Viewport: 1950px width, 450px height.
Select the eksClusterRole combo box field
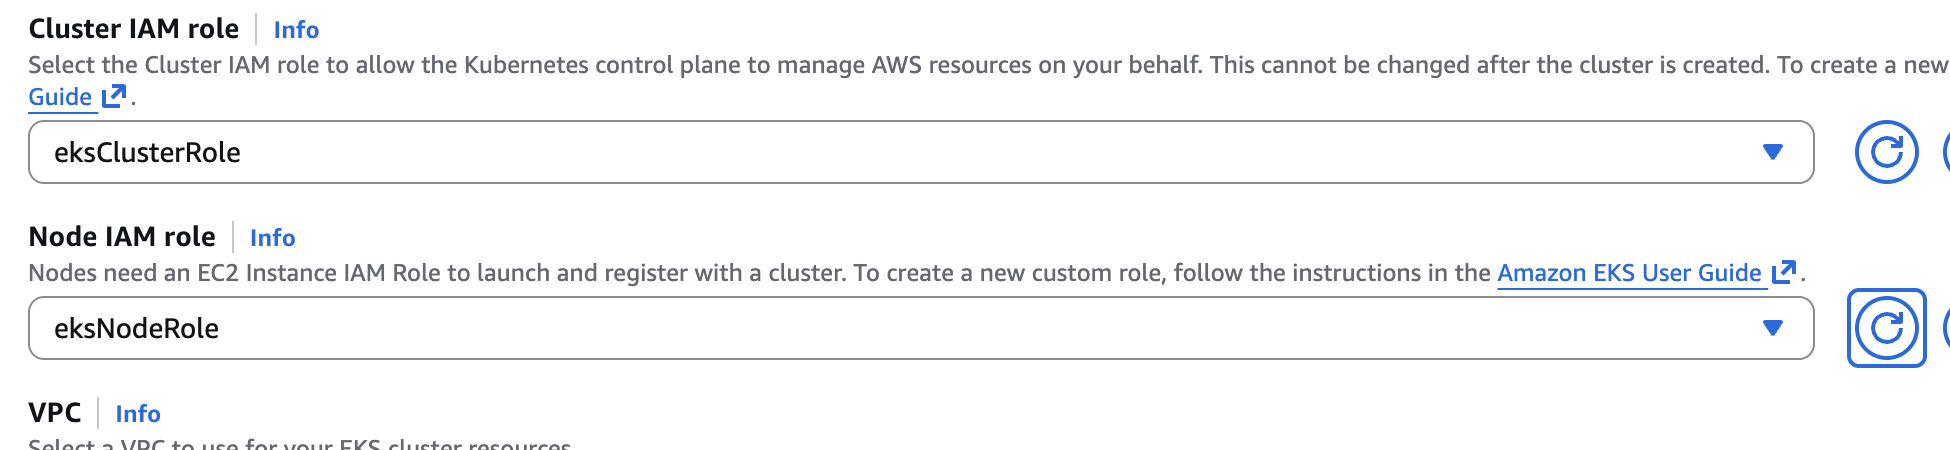pyautogui.click(x=900, y=152)
